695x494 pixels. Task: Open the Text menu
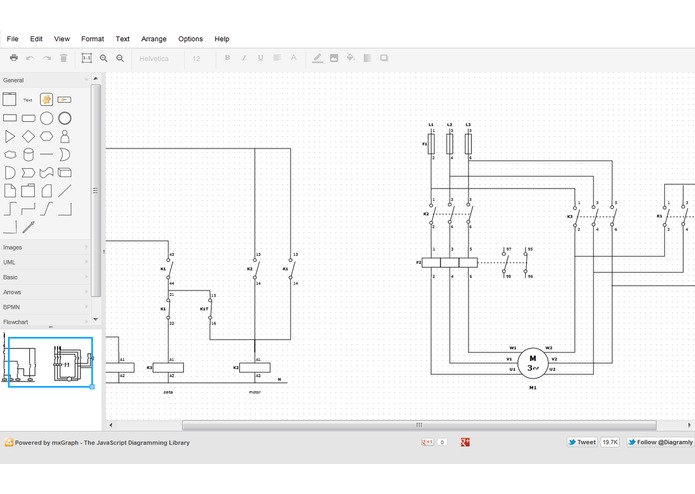(123, 39)
